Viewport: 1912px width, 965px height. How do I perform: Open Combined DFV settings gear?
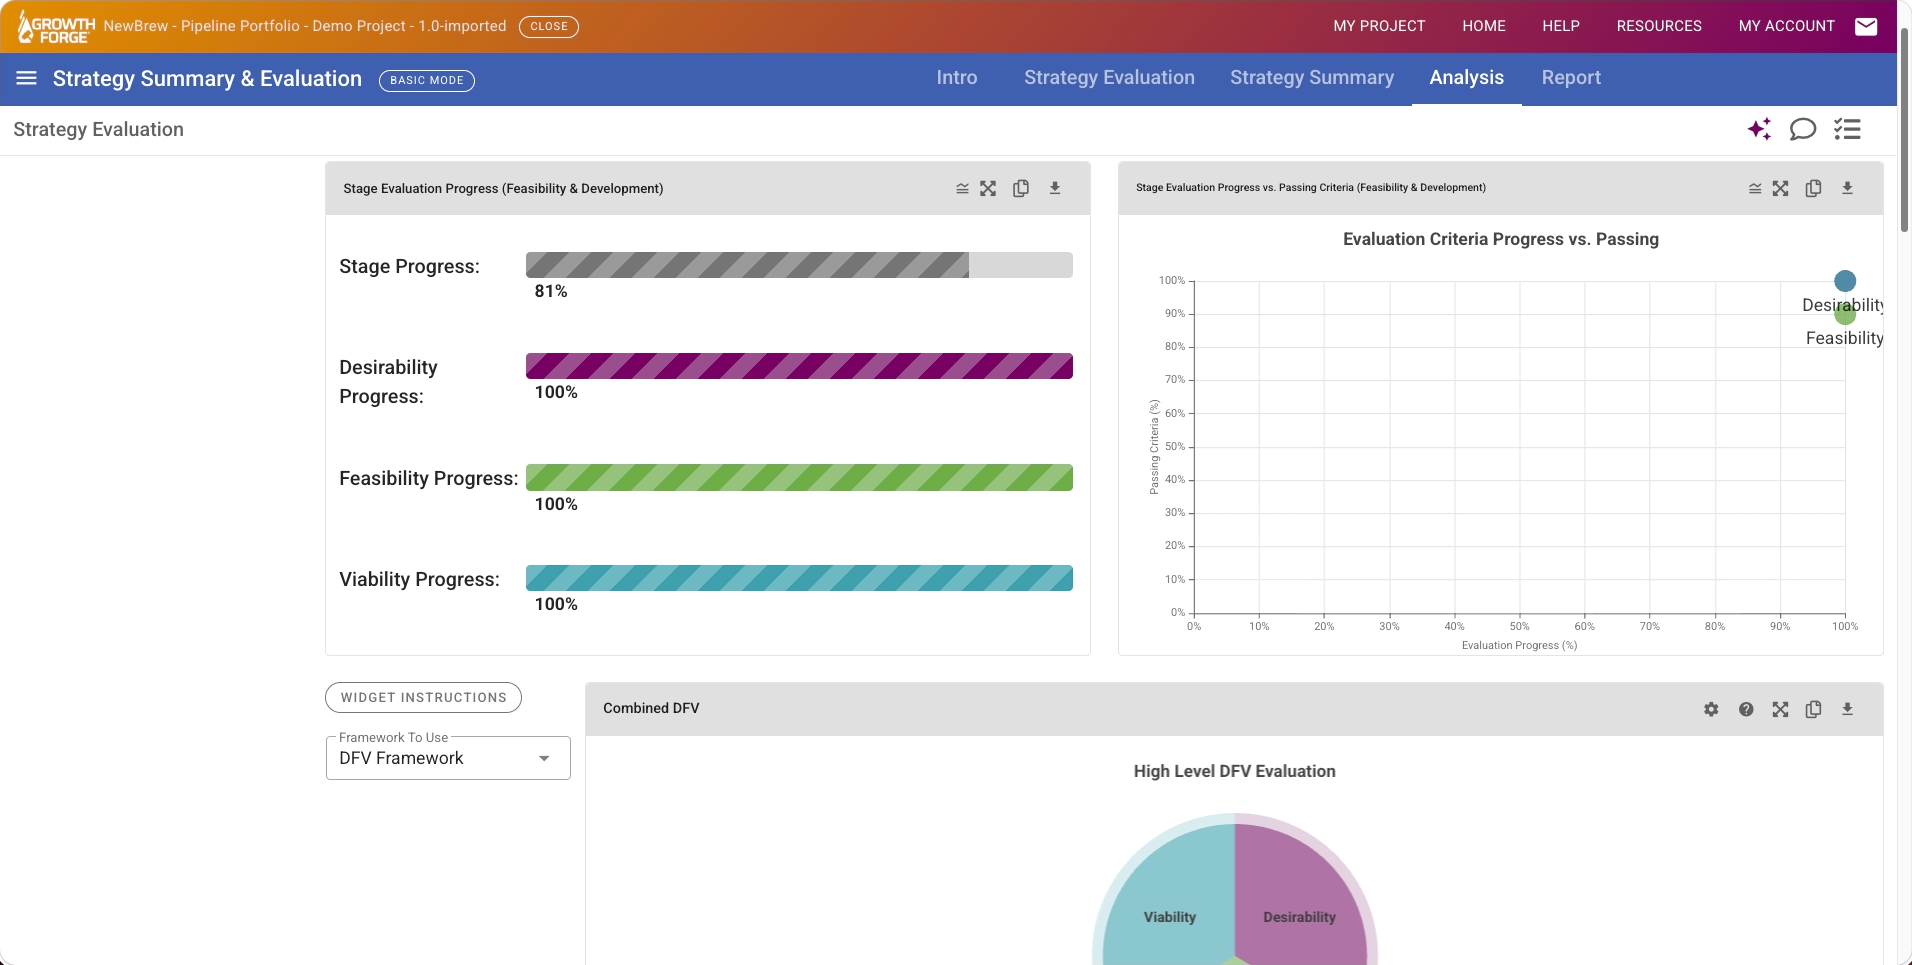click(1712, 709)
